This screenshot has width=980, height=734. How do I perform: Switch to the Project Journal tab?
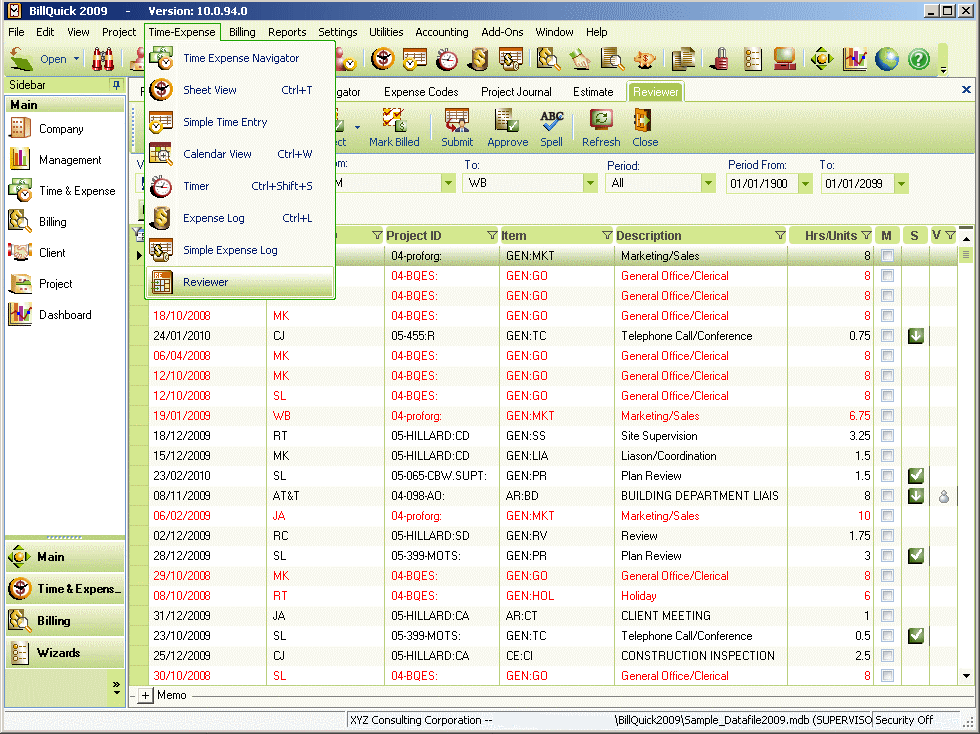tap(516, 92)
